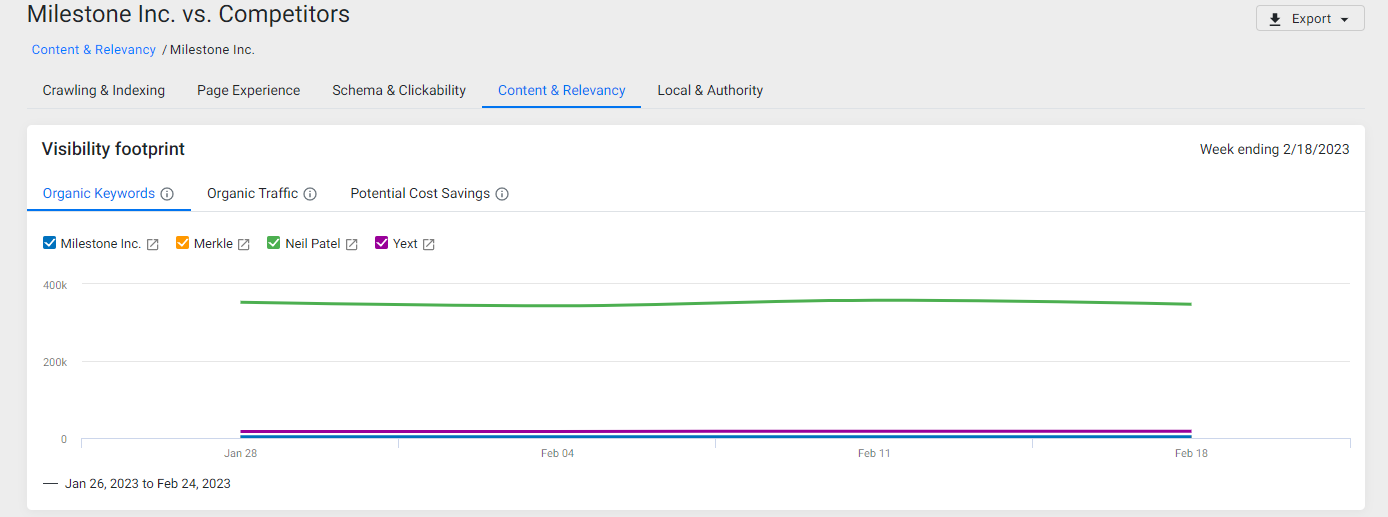Open Neil Patel external link icon

352,244
